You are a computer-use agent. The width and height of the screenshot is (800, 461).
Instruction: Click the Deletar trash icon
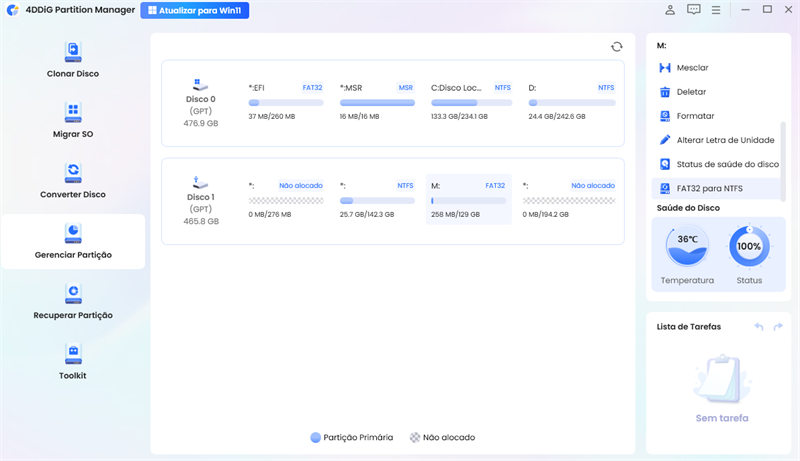click(x=665, y=92)
